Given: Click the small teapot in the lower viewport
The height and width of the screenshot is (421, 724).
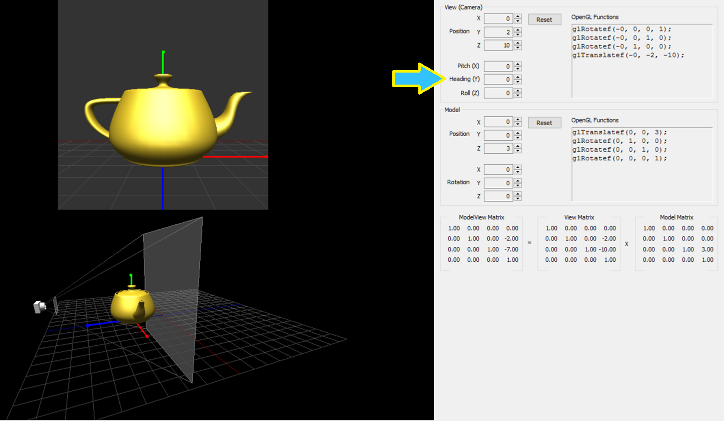Looking at the screenshot, I should point(133,305).
